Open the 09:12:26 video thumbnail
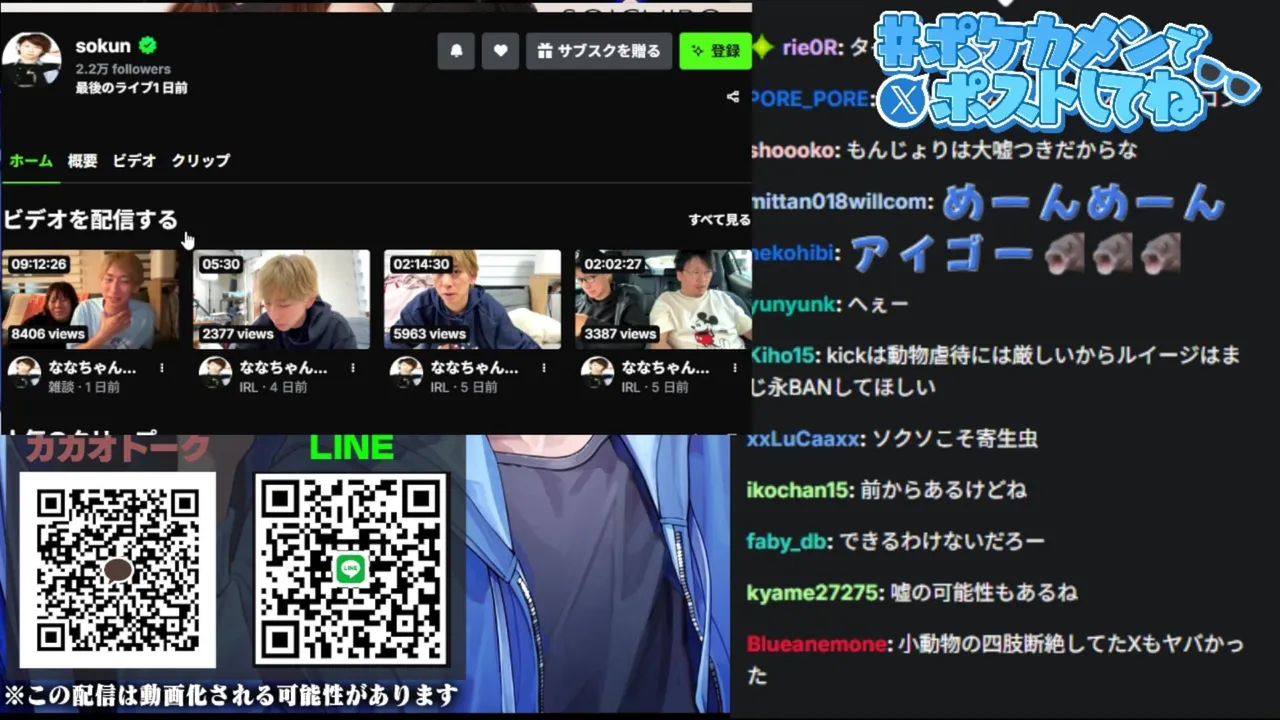The image size is (1280, 720). click(x=90, y=299)
